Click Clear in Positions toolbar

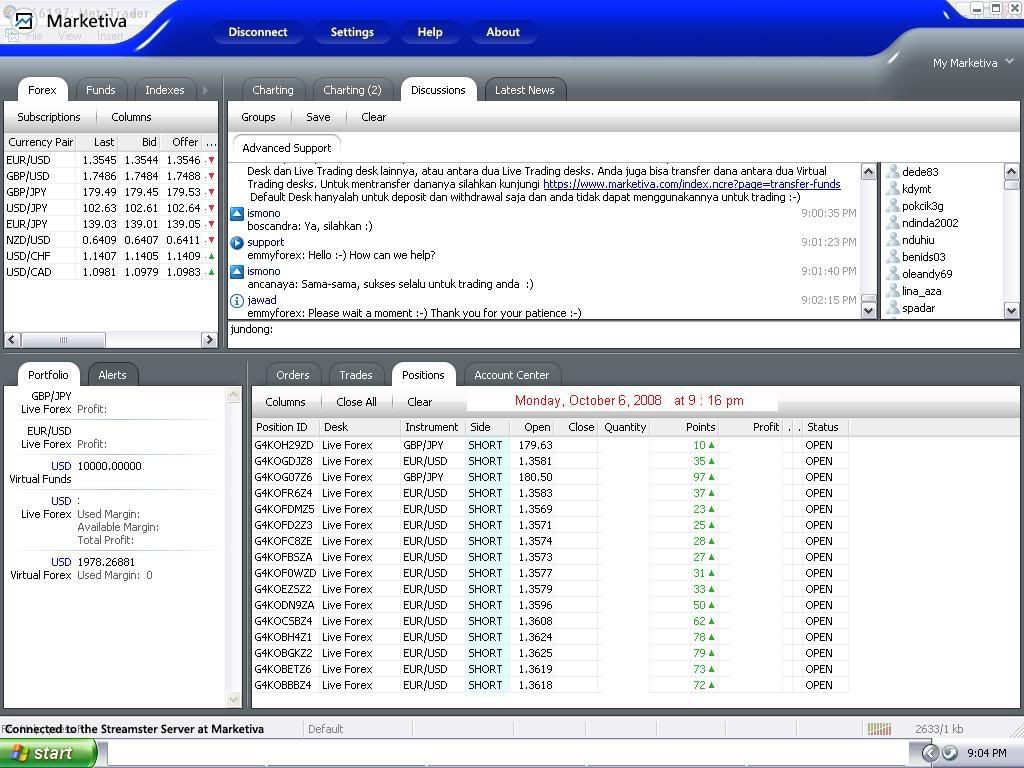(420, 402)
